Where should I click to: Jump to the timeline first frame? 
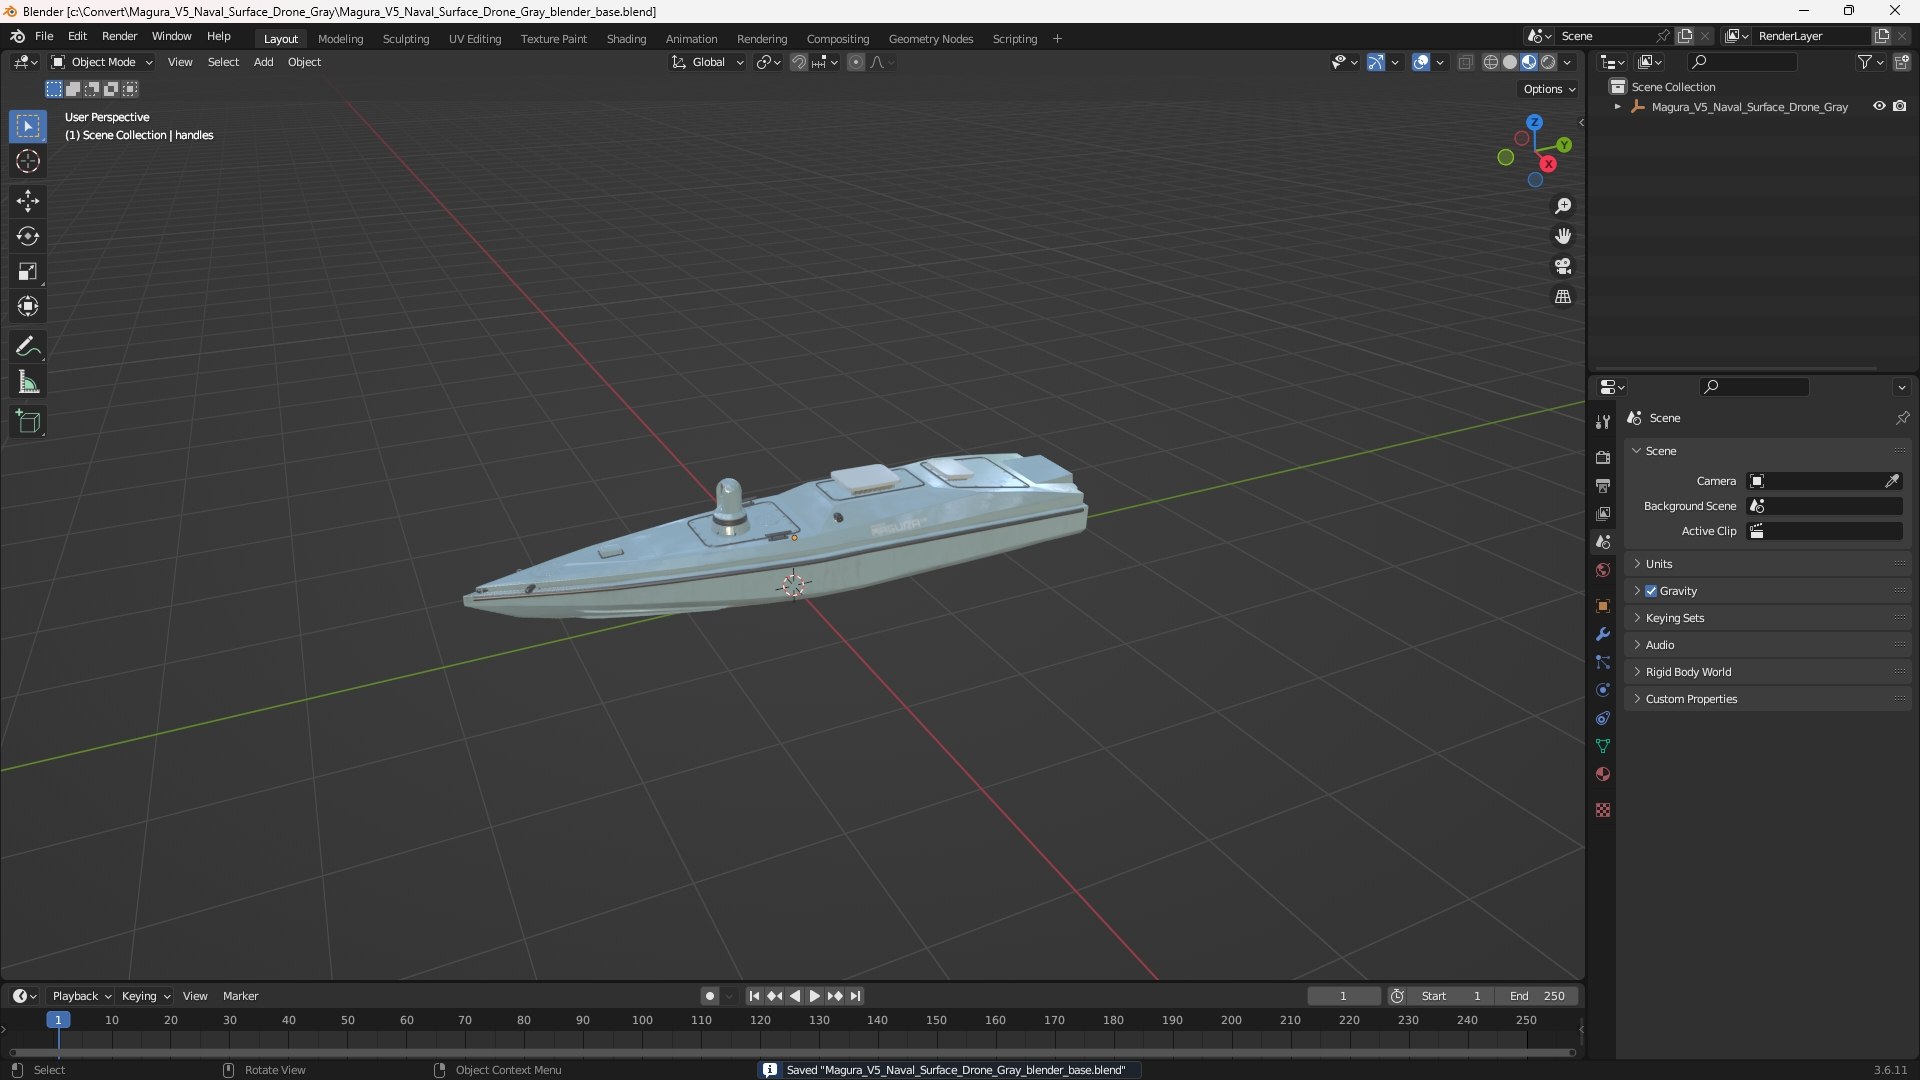click(x=754, y=996)
